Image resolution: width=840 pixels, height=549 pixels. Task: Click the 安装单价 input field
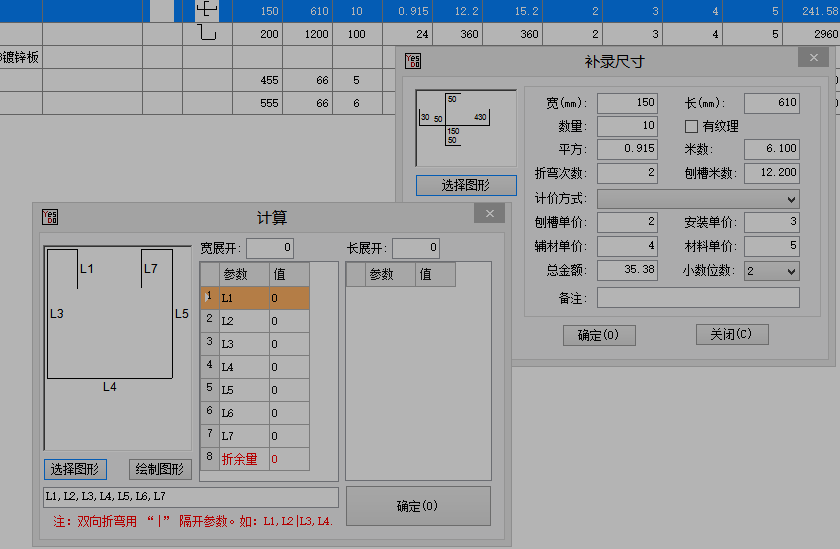pyautogui.click(x=771, y=222)
